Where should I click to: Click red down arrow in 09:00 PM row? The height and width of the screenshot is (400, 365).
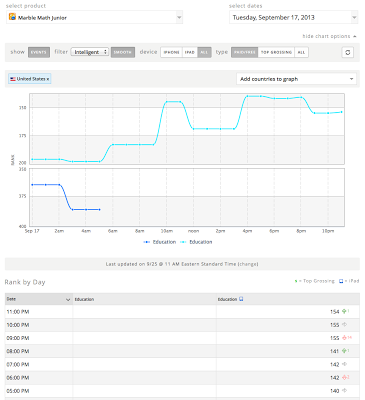pyautogui.click(x=344, y=338)
